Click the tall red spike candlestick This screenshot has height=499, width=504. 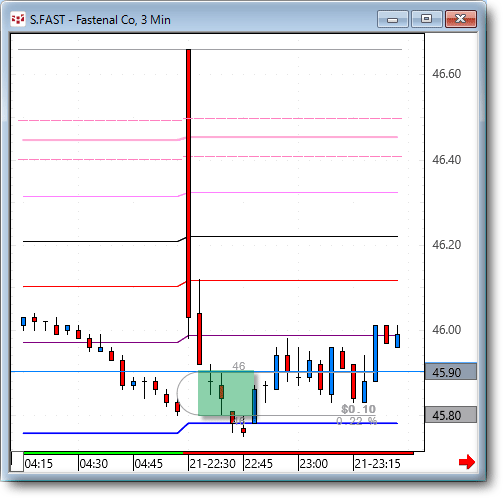click(x=189, y=183)
